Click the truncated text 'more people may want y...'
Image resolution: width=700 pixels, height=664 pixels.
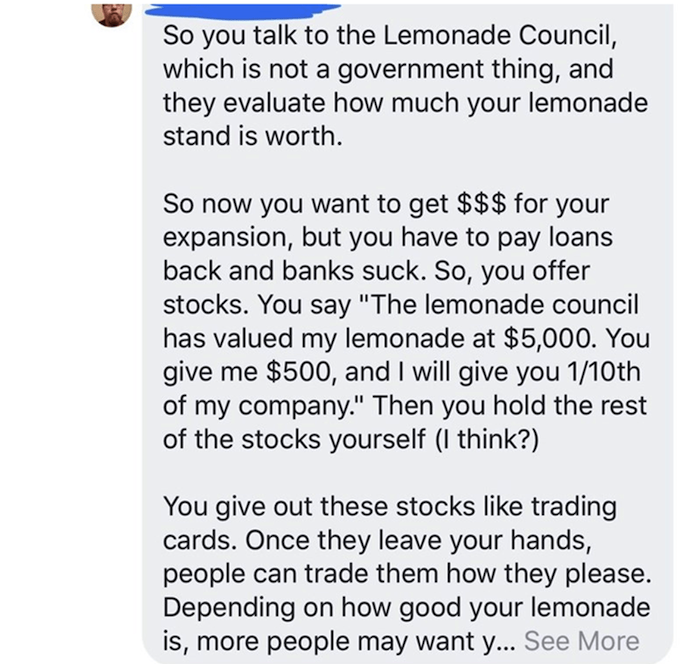click(356, 642)
